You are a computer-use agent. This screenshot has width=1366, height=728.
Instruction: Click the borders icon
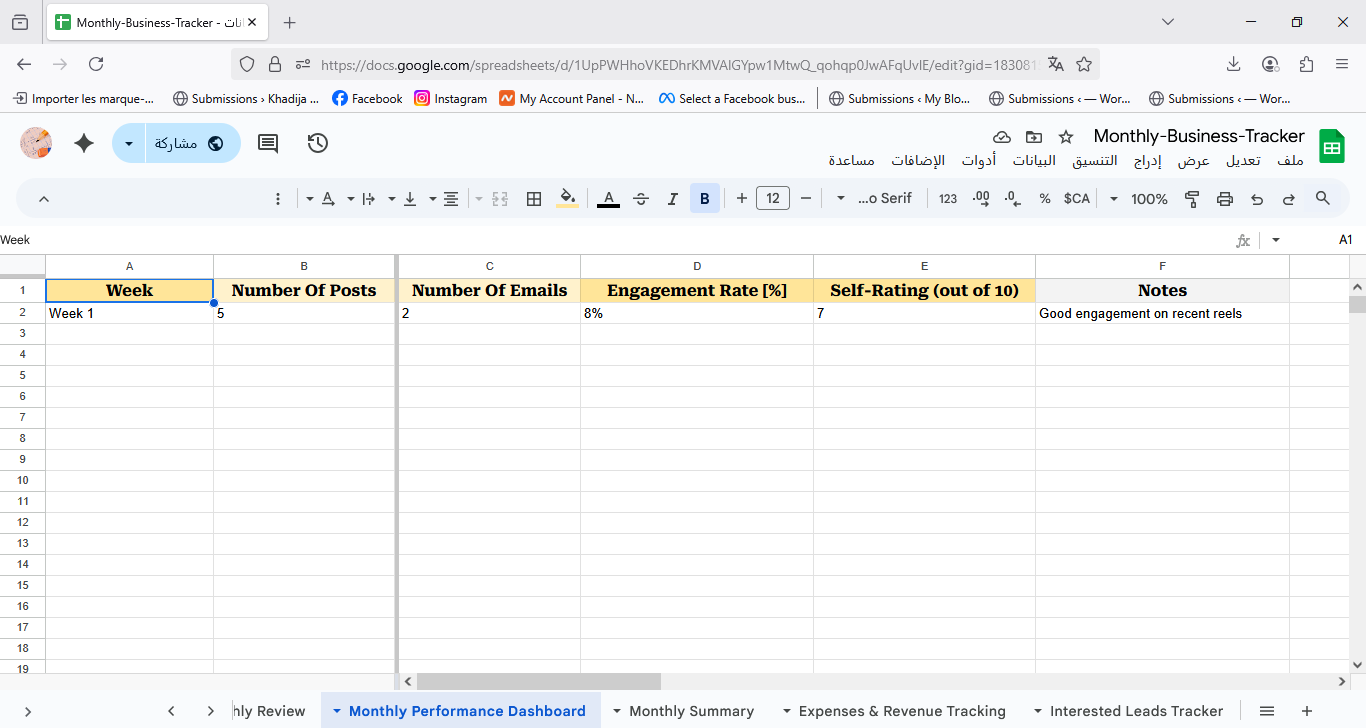534,199
